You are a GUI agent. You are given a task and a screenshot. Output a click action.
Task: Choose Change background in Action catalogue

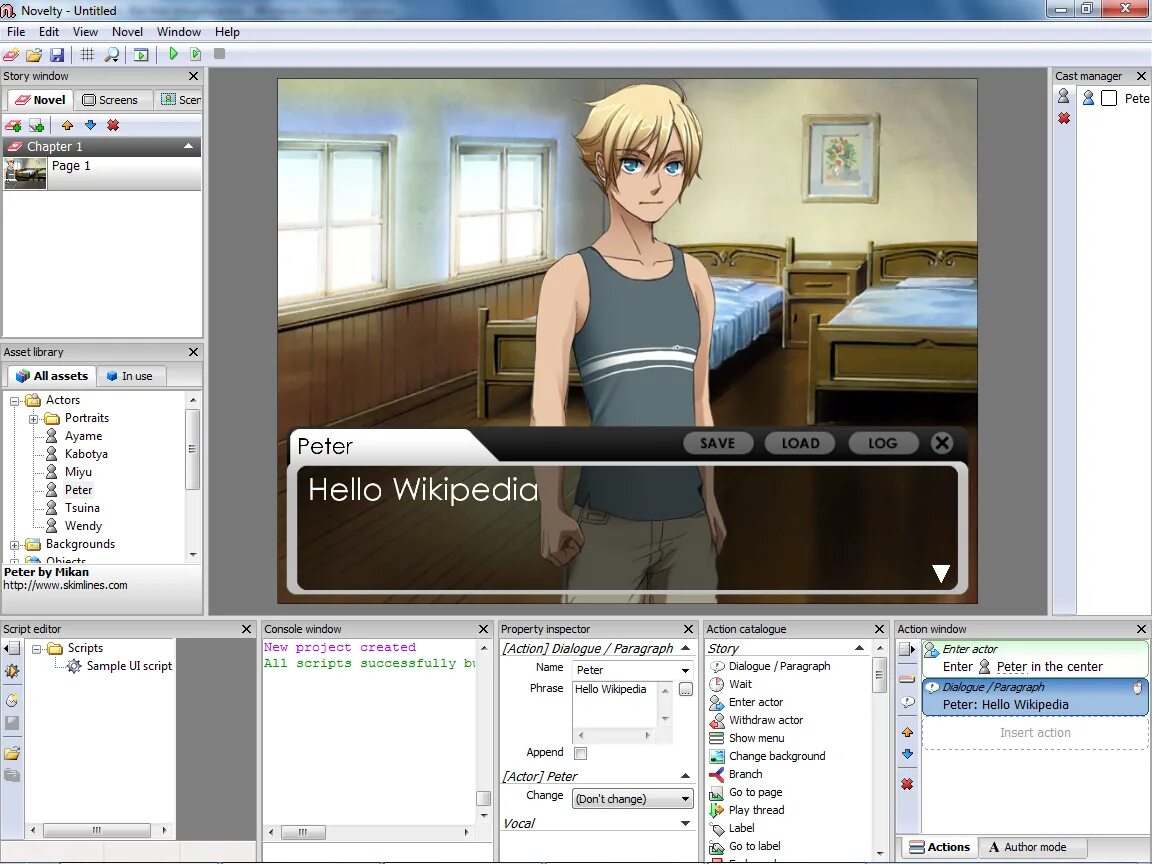coord(777,756)
